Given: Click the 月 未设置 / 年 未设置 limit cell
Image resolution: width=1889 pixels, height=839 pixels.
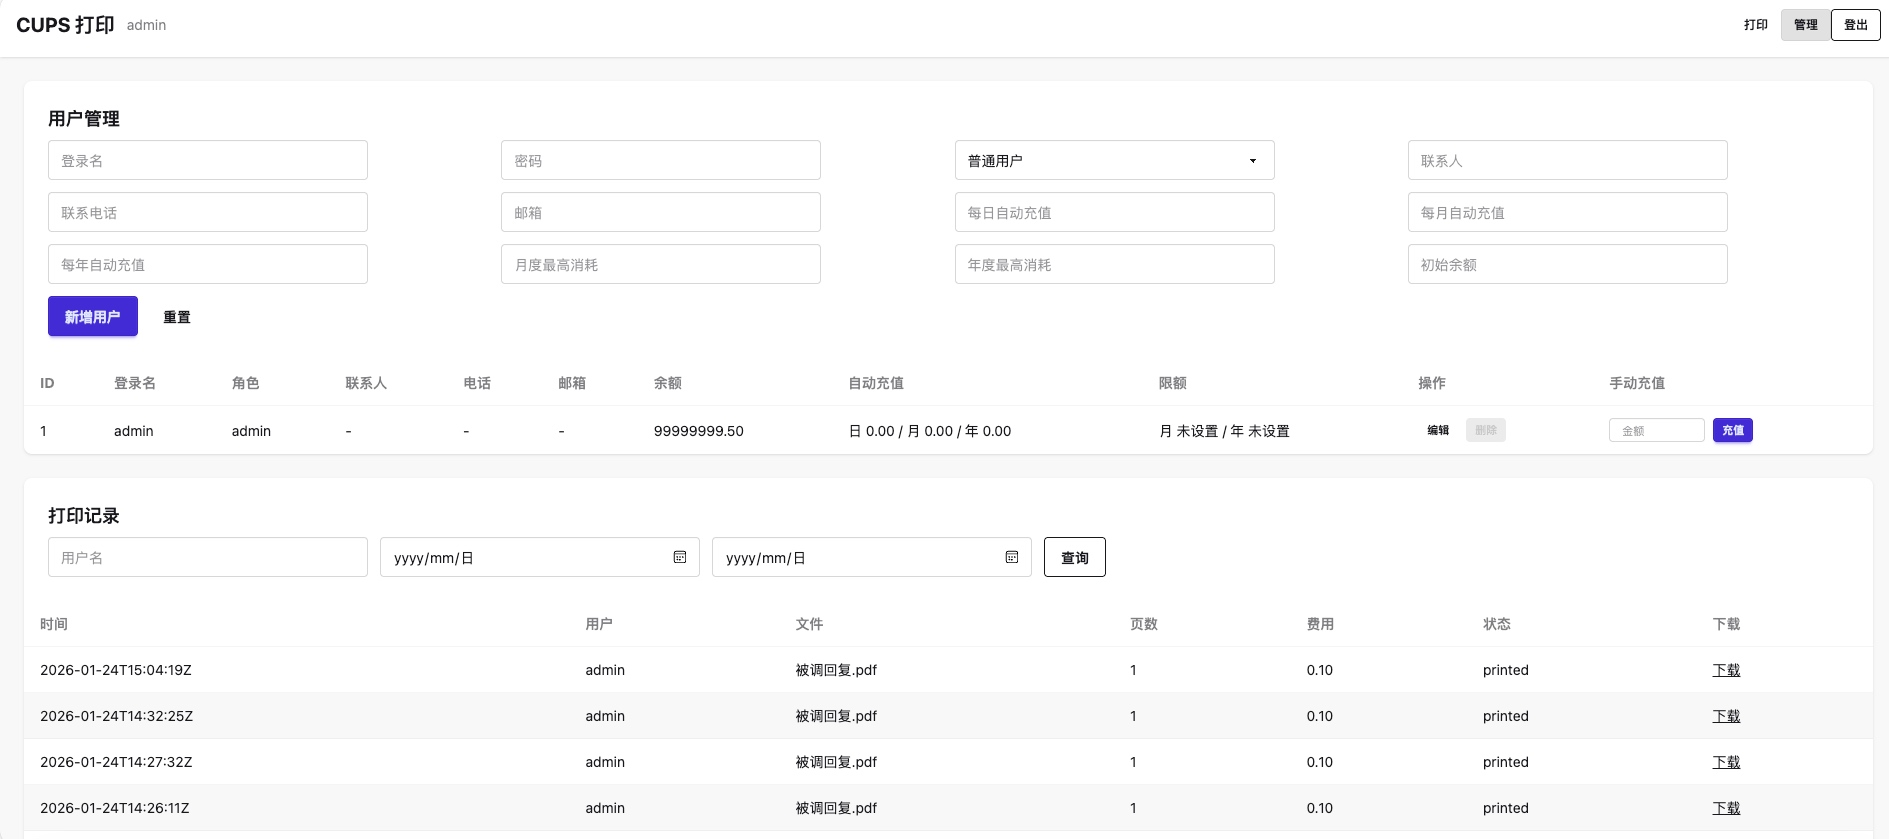Looking at the screenshot, I should 1224,431.
